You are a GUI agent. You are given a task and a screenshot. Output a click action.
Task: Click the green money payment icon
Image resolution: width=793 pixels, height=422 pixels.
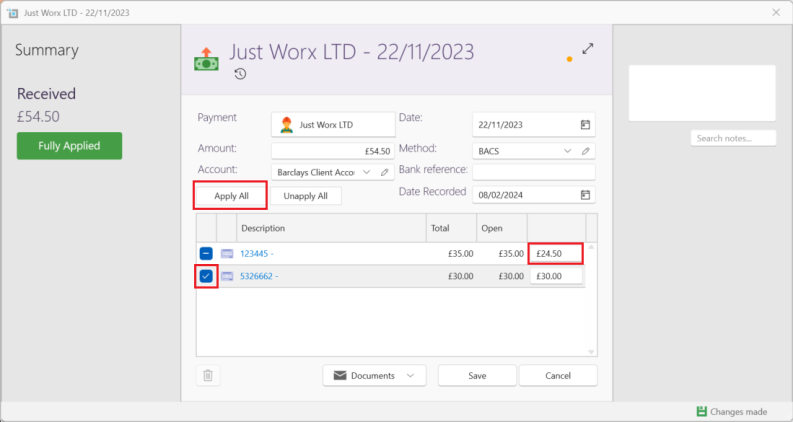206,59
